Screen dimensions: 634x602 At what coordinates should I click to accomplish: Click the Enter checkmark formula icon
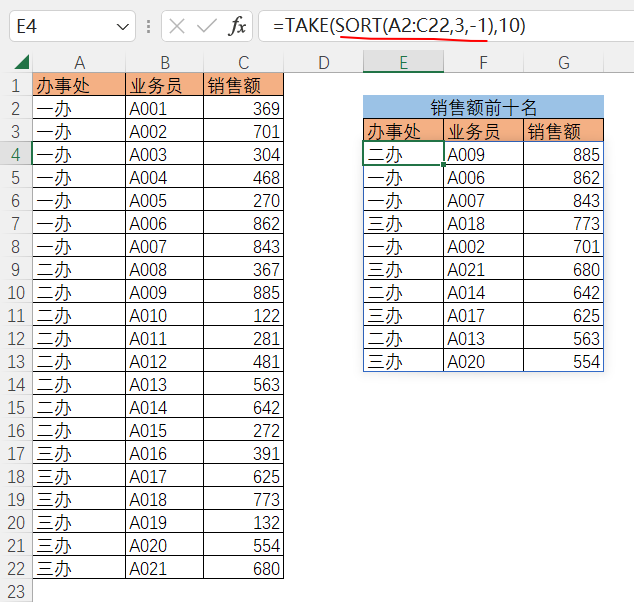tap(207, 27)
